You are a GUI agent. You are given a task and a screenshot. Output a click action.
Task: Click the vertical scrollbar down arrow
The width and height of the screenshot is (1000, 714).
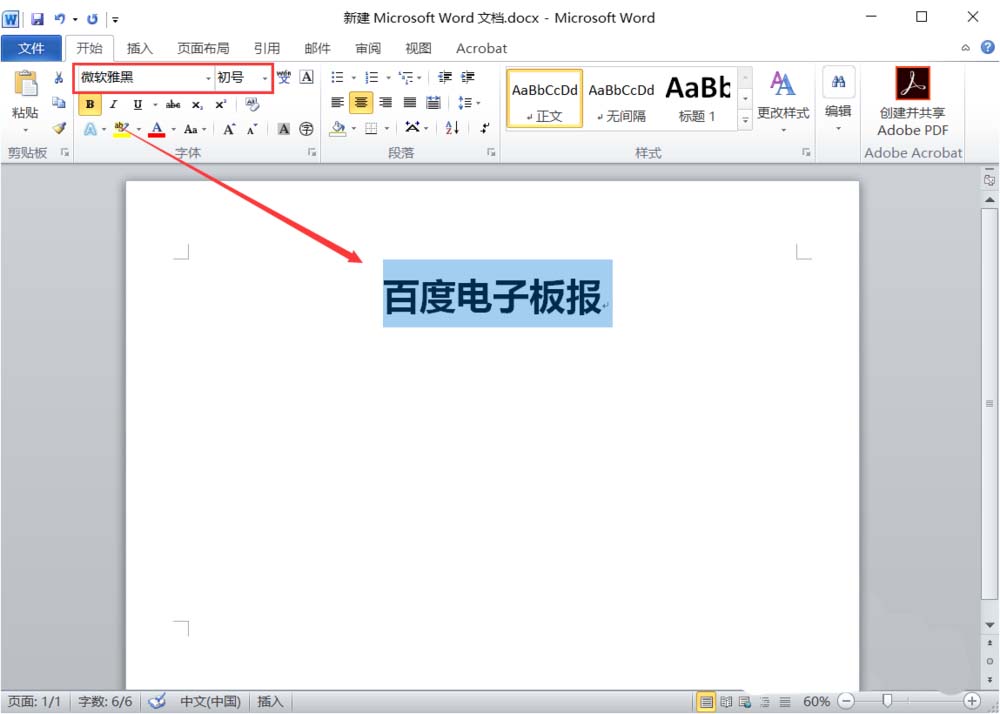[990, 625]
